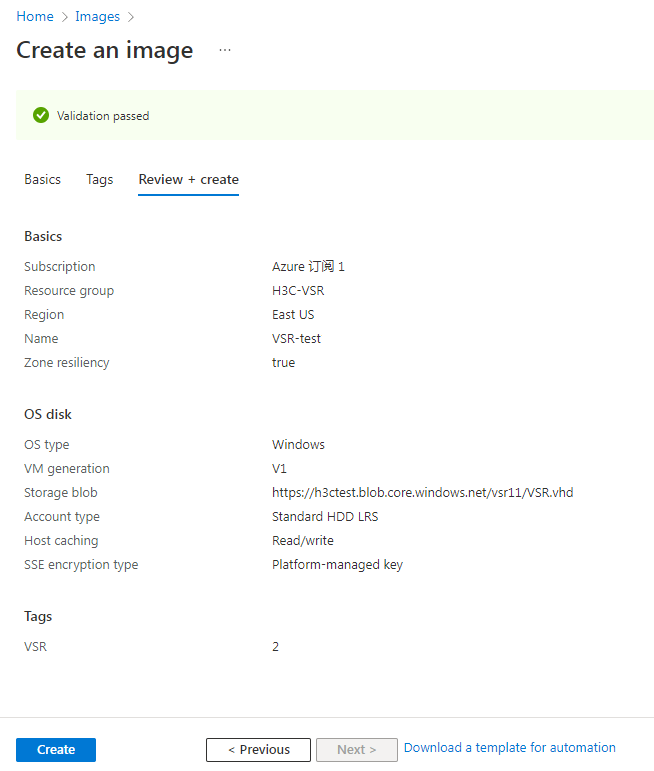Download a template for automation
The image size is (654, 771).
click(x=509, y=747)
